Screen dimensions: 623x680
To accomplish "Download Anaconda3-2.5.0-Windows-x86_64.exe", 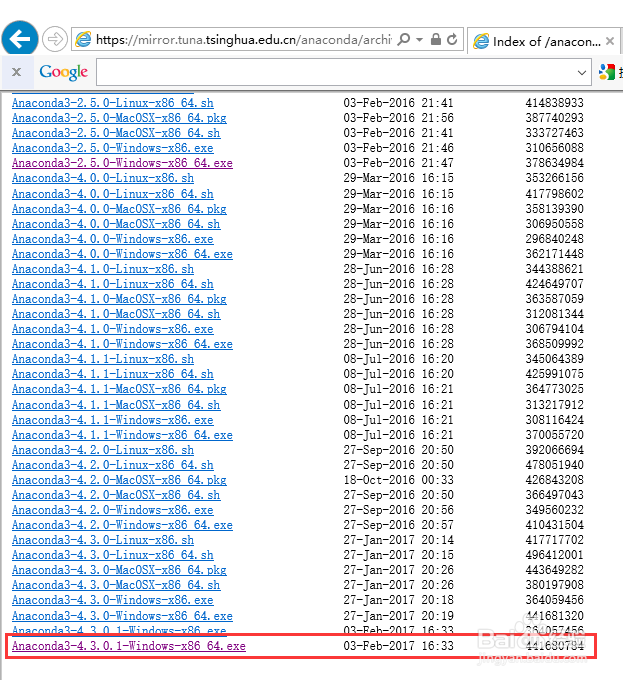I will click(x=122, y=163).
